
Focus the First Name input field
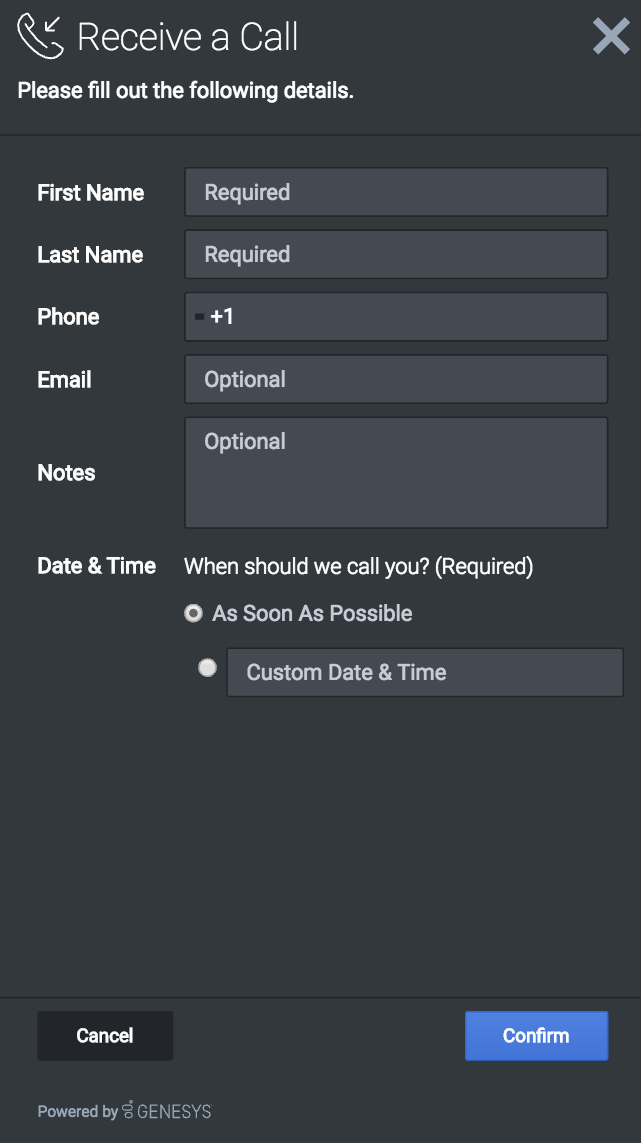(396, 192)
